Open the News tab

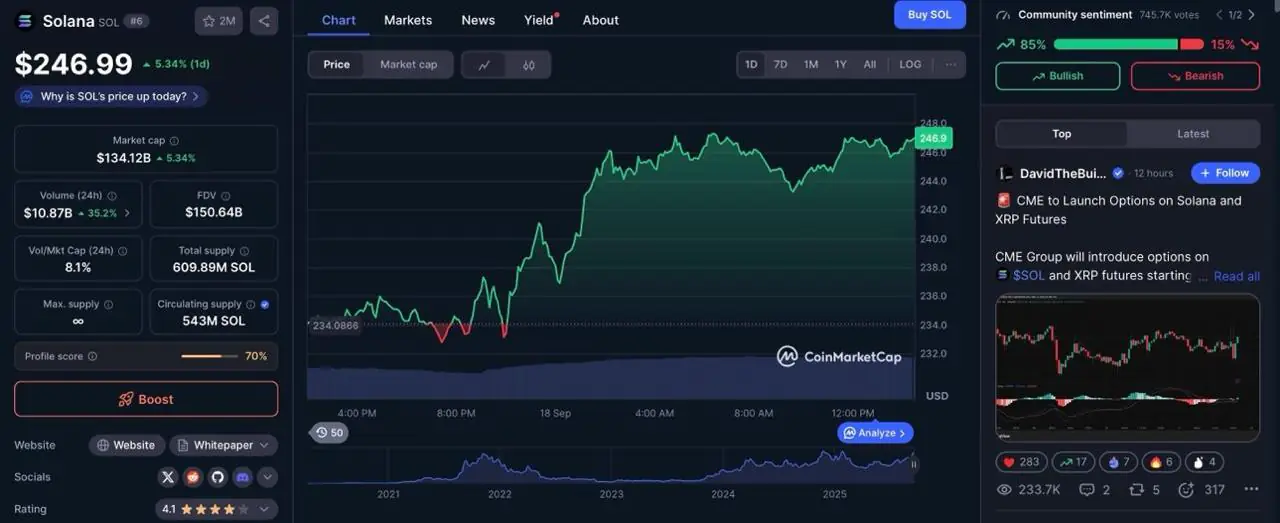tap(478, 20)
